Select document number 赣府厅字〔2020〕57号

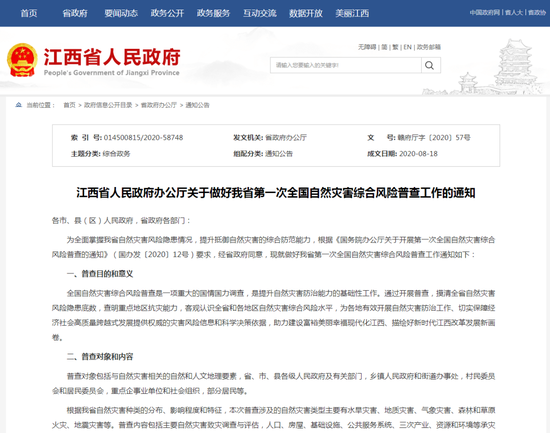(434, 138)
